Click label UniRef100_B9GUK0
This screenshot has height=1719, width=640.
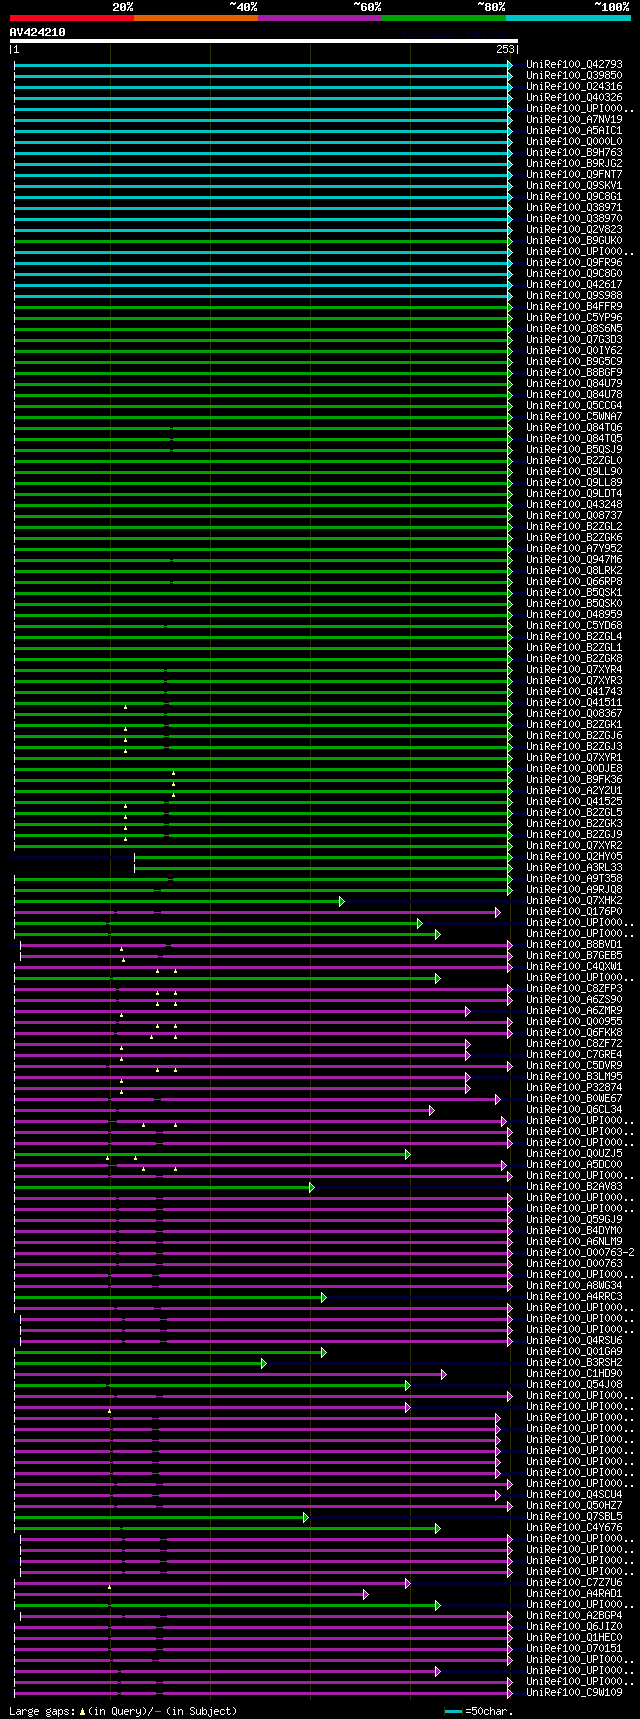click(x=574, y=240)
